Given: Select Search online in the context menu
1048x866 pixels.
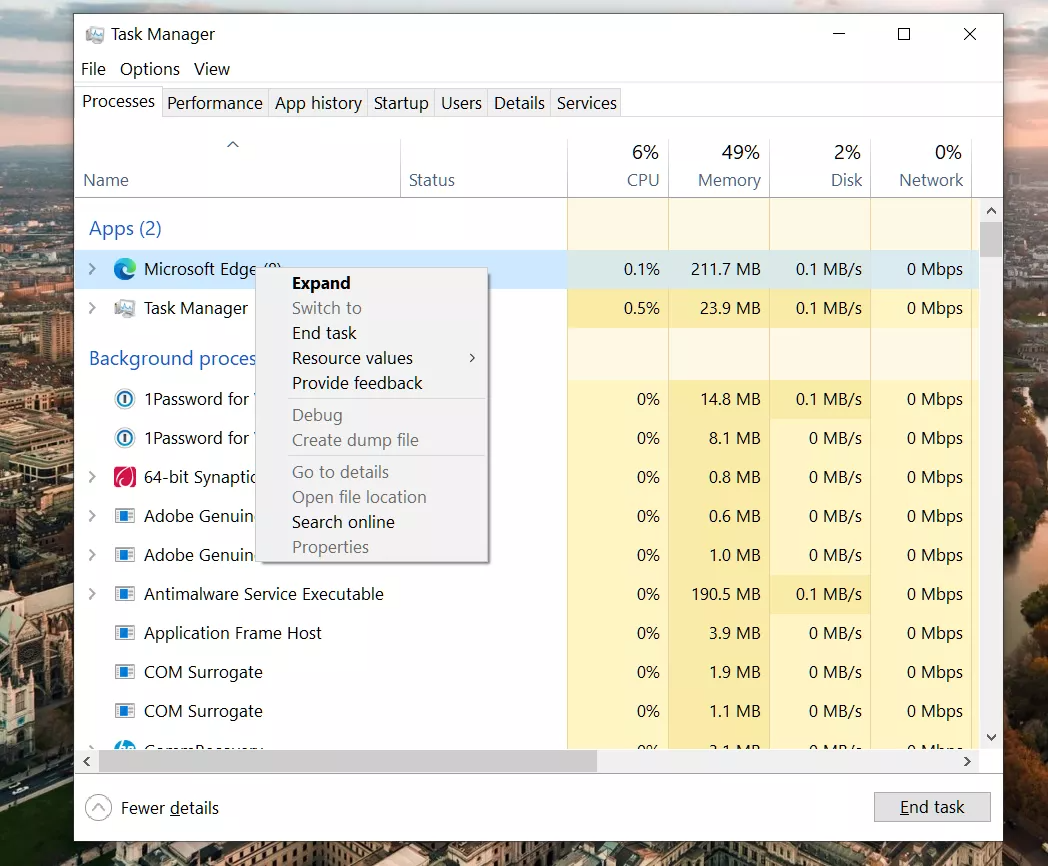Looking at the screenshot, I should (x=343, y=522).
